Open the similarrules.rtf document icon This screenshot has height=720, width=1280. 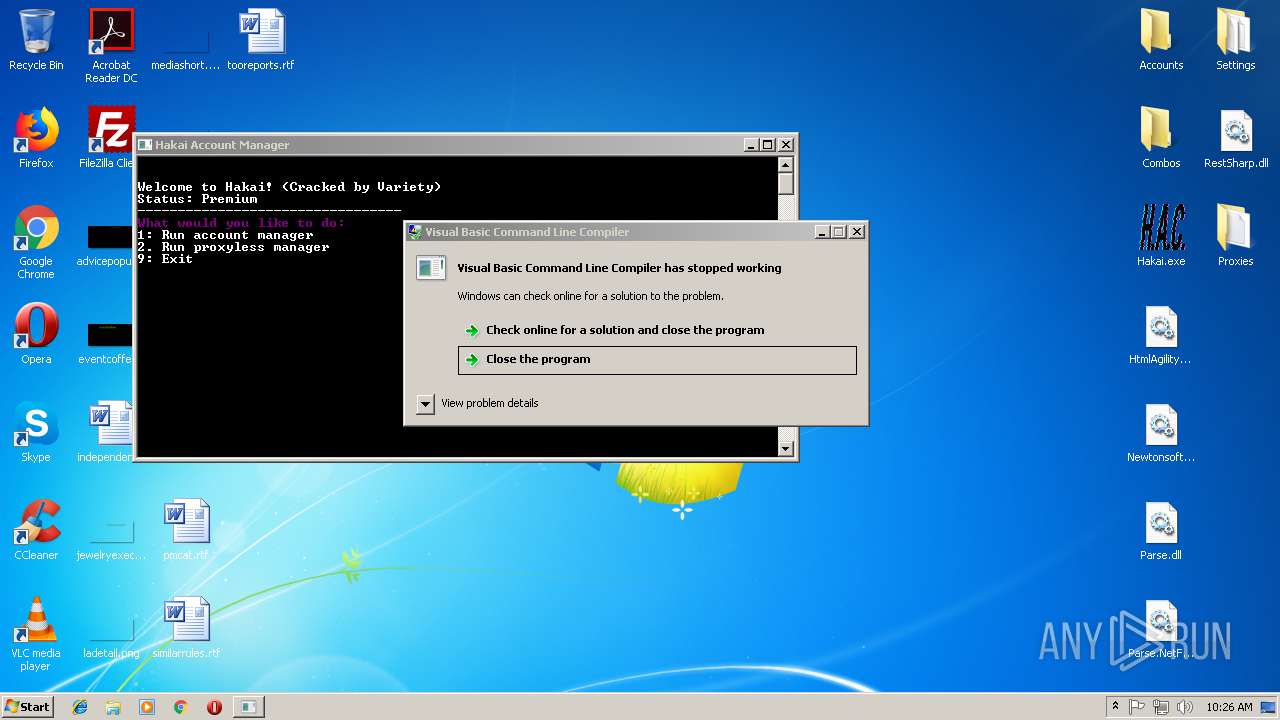click(186, 628)
